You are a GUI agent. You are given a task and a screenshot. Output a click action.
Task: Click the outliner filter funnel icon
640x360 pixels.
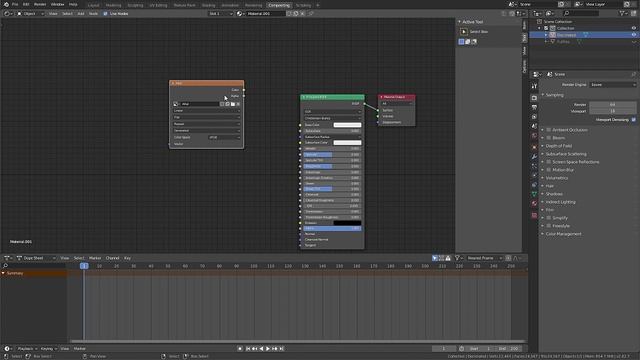tap(622, 13)
